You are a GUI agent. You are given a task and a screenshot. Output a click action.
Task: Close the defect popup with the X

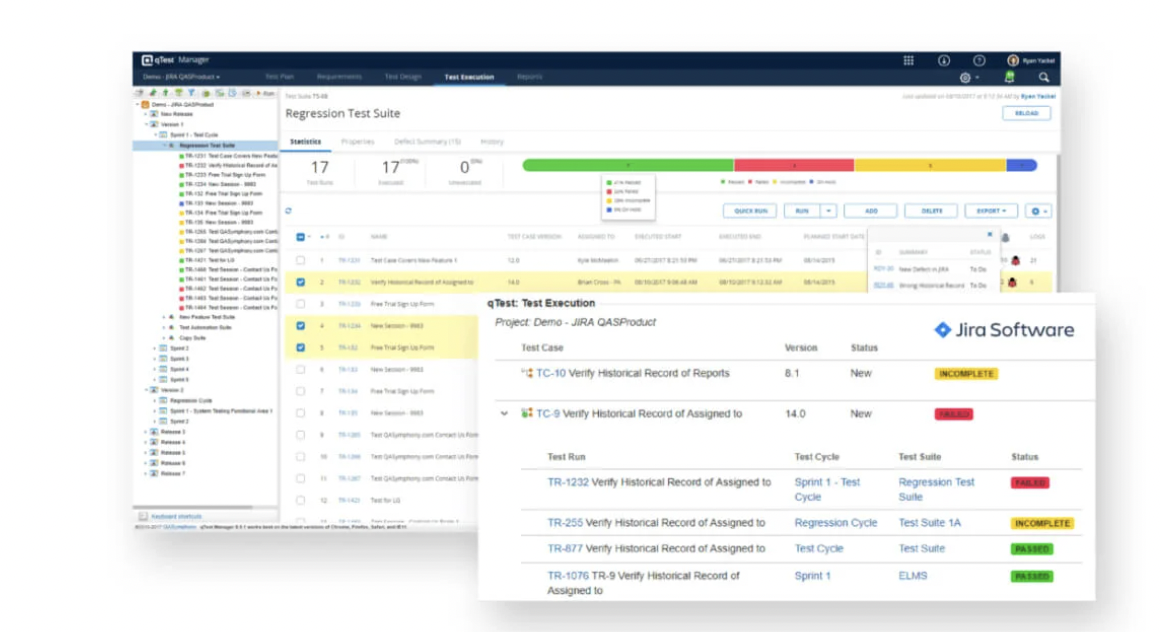point(990,235)
